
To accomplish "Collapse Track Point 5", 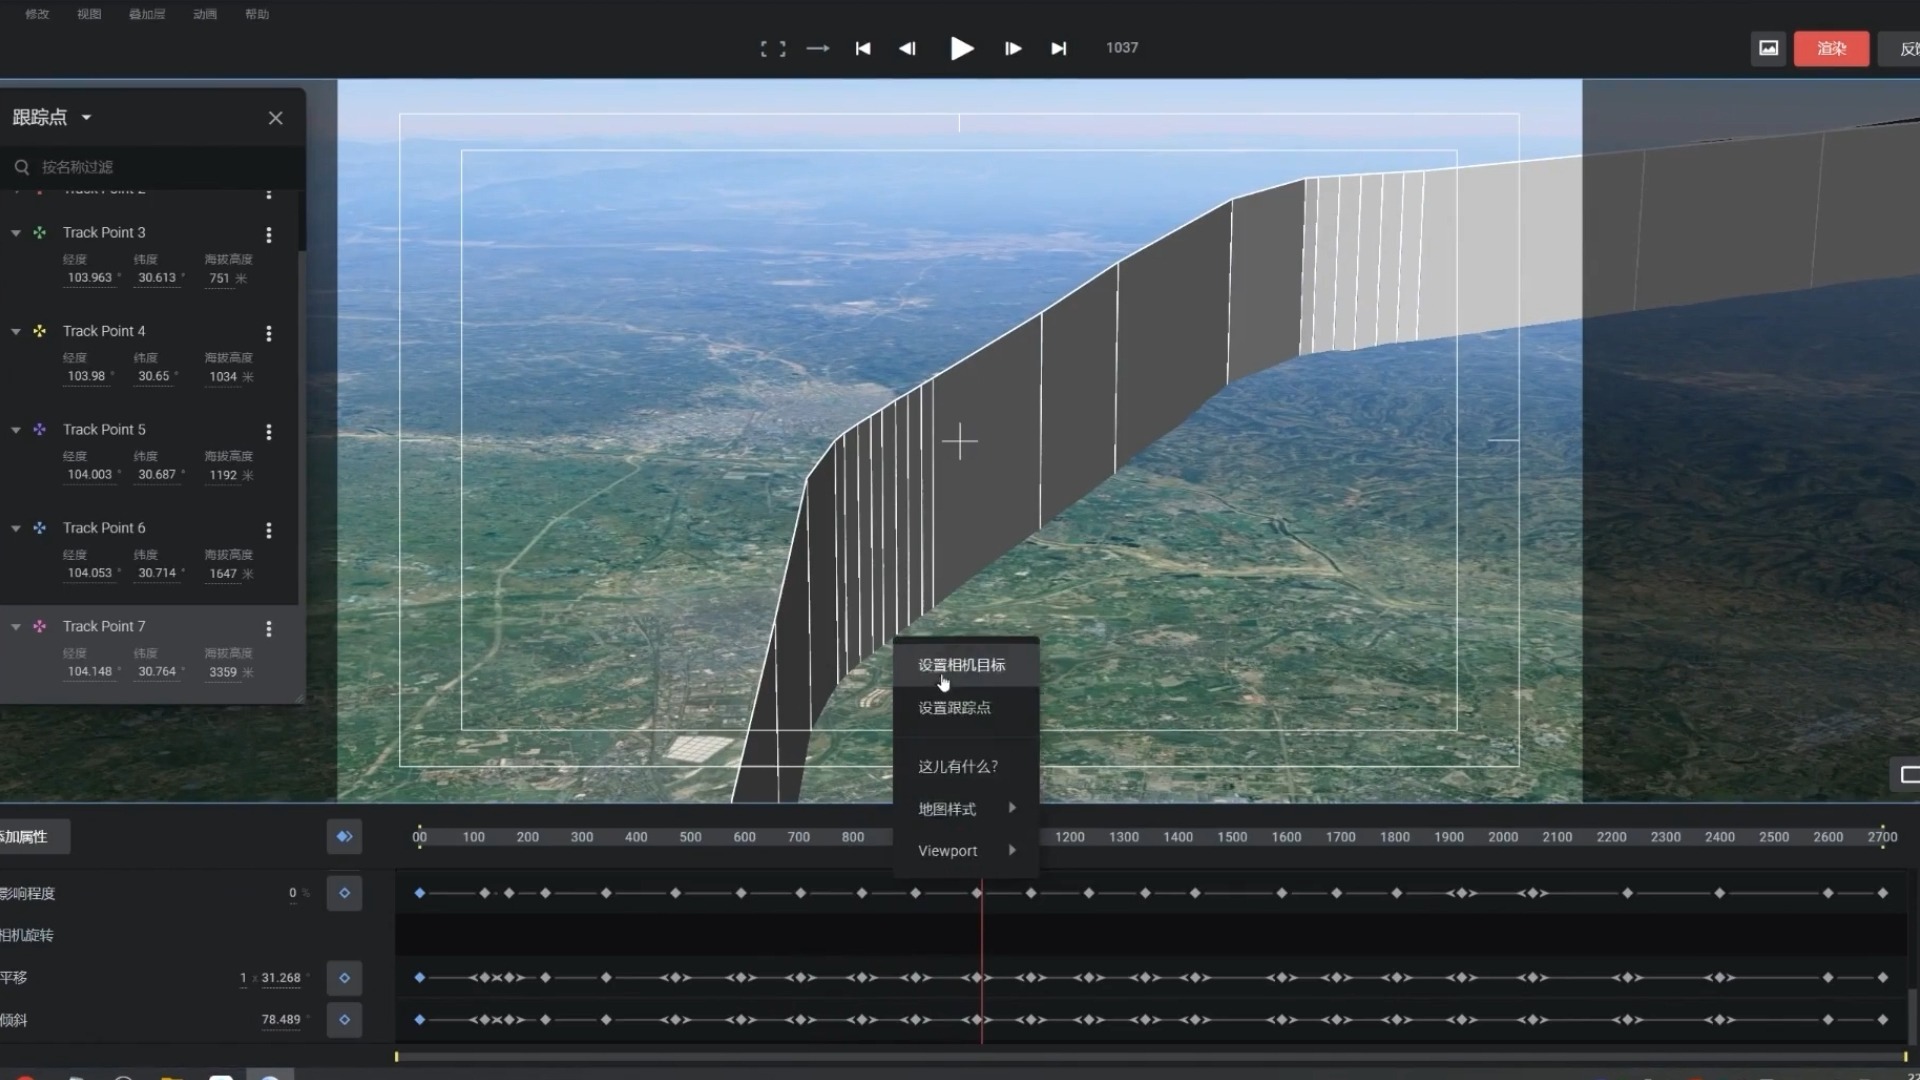I will pos(16,430).
